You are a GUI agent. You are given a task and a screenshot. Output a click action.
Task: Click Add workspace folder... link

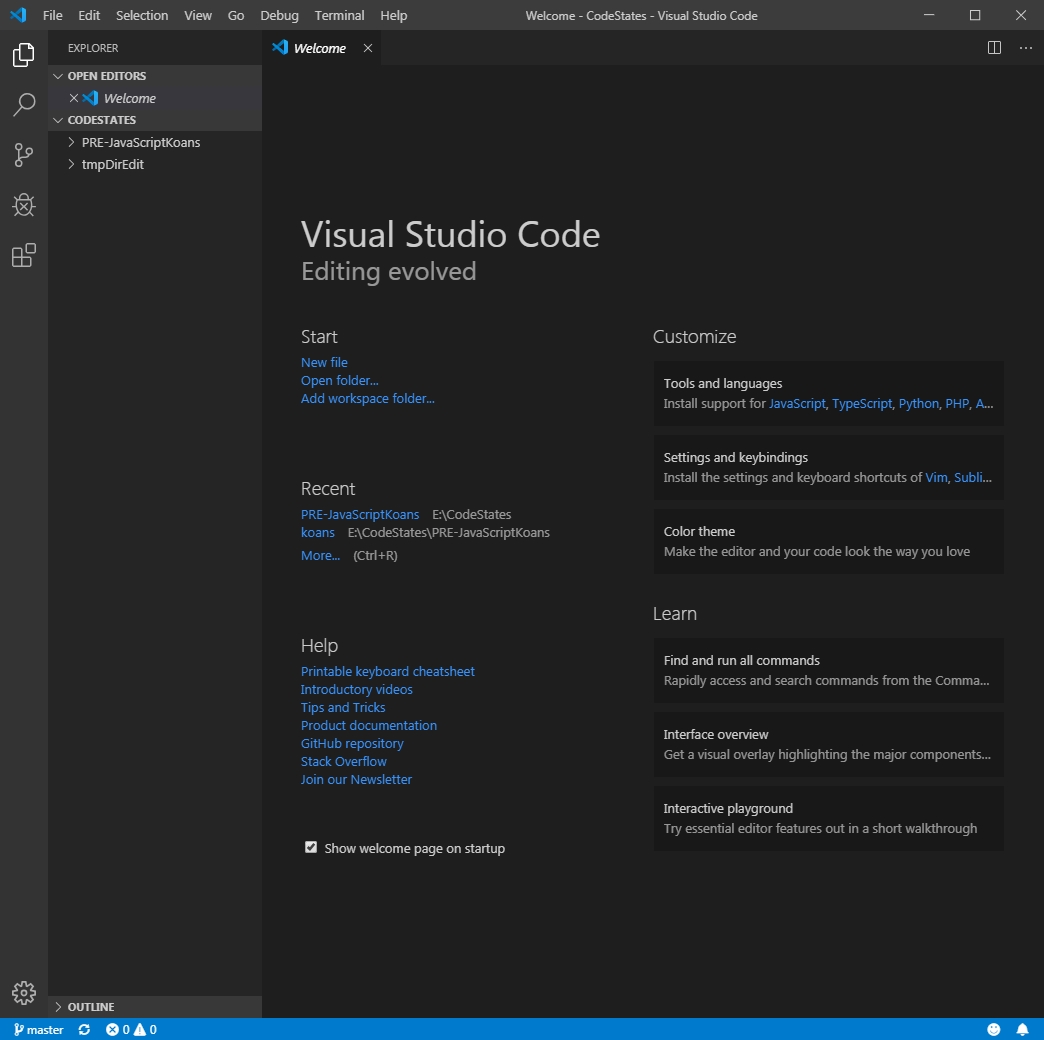368,398
